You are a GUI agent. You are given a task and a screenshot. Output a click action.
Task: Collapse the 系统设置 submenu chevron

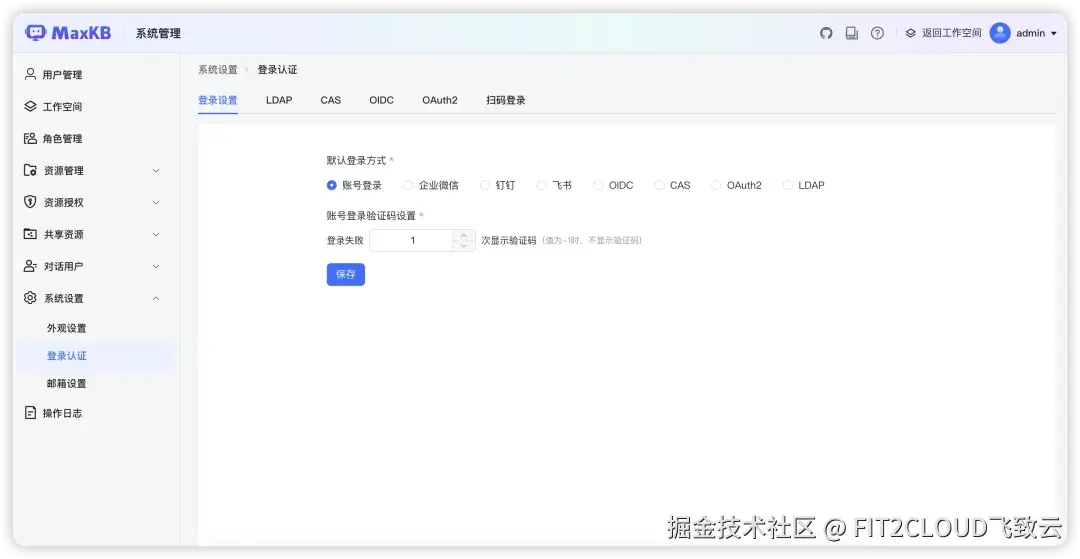point(156,298)
